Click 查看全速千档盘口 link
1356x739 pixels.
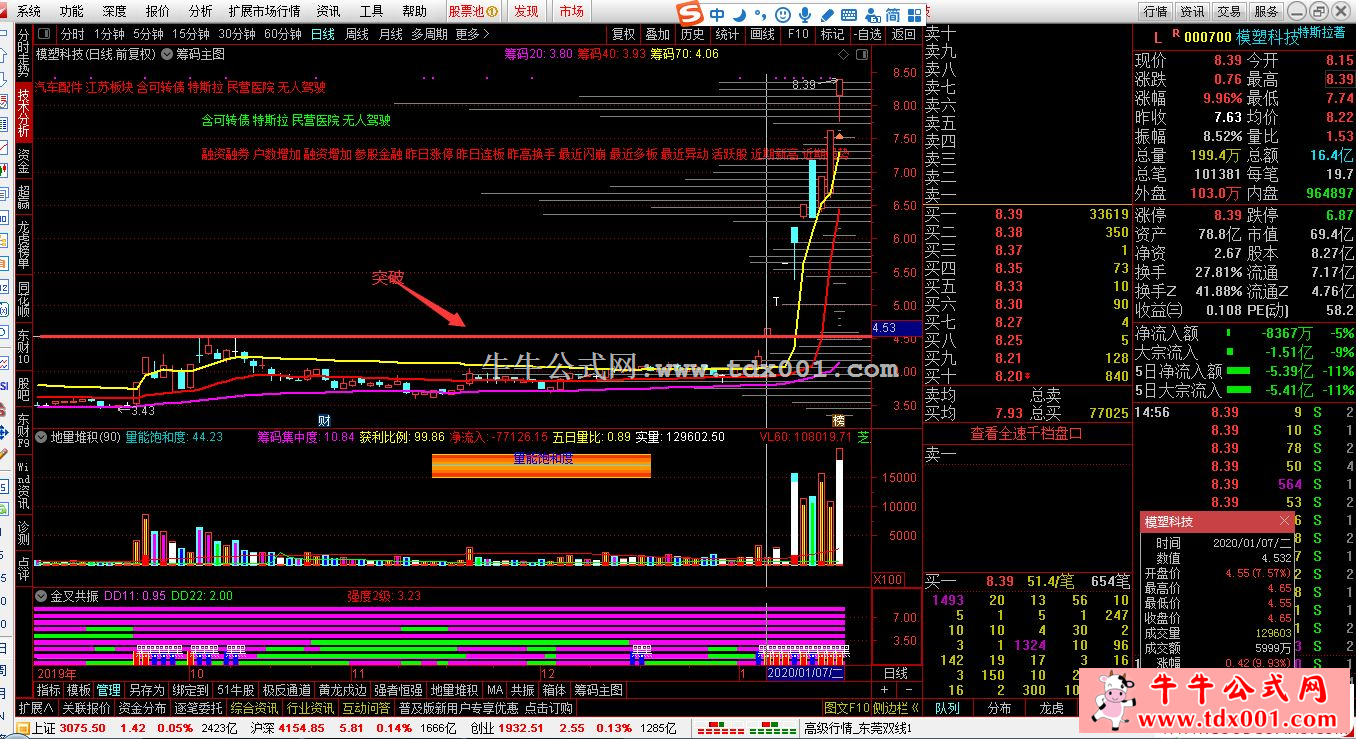[1026, 433]
